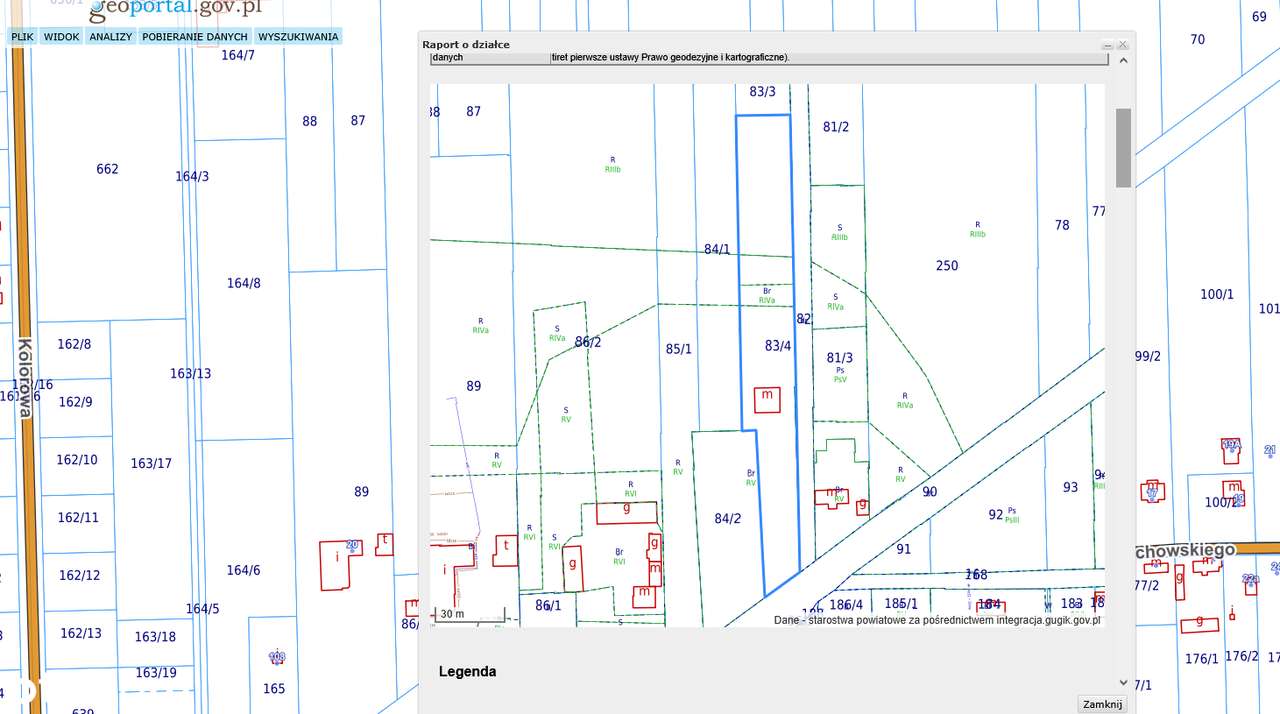The width and height of the screenshot is (1280, 714).
Task: Click parcel label 84/2 in the report
Action: (728, 518)
